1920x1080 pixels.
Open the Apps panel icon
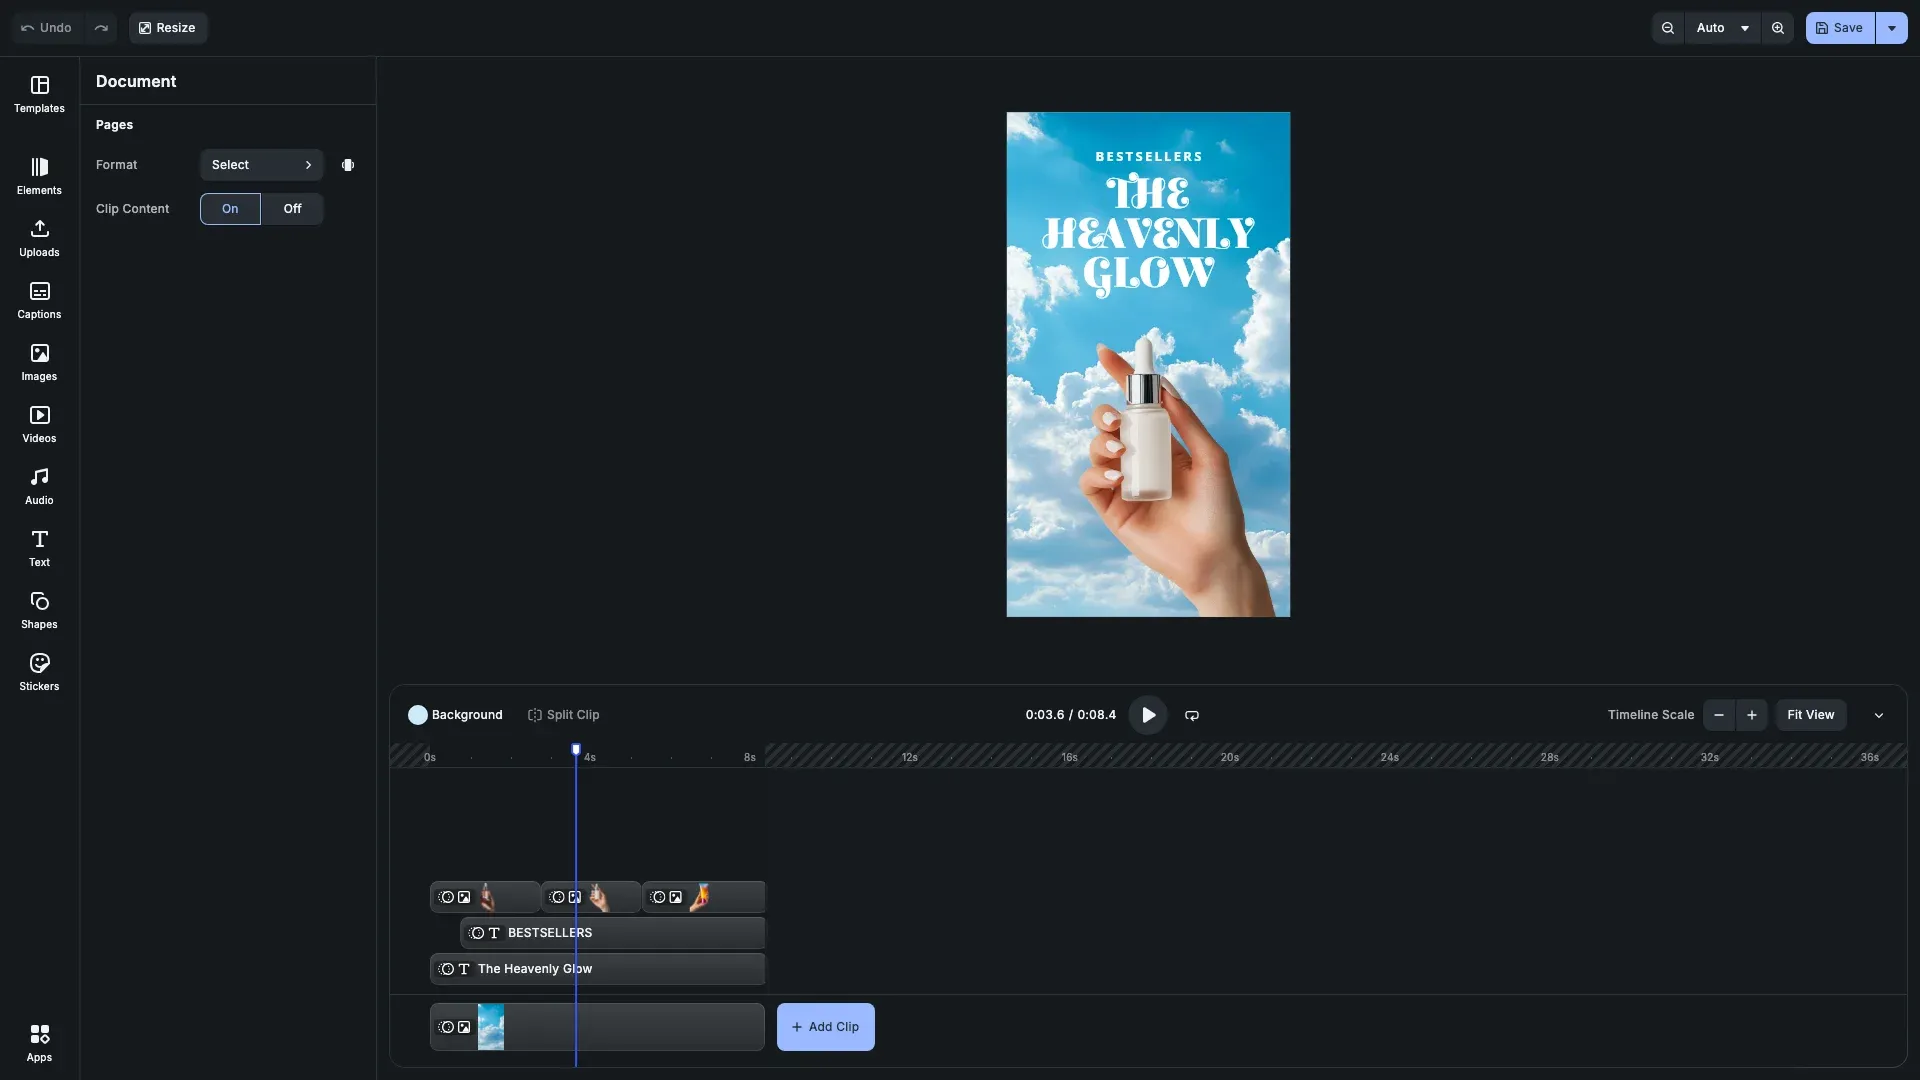click(x=39, y=1042)
